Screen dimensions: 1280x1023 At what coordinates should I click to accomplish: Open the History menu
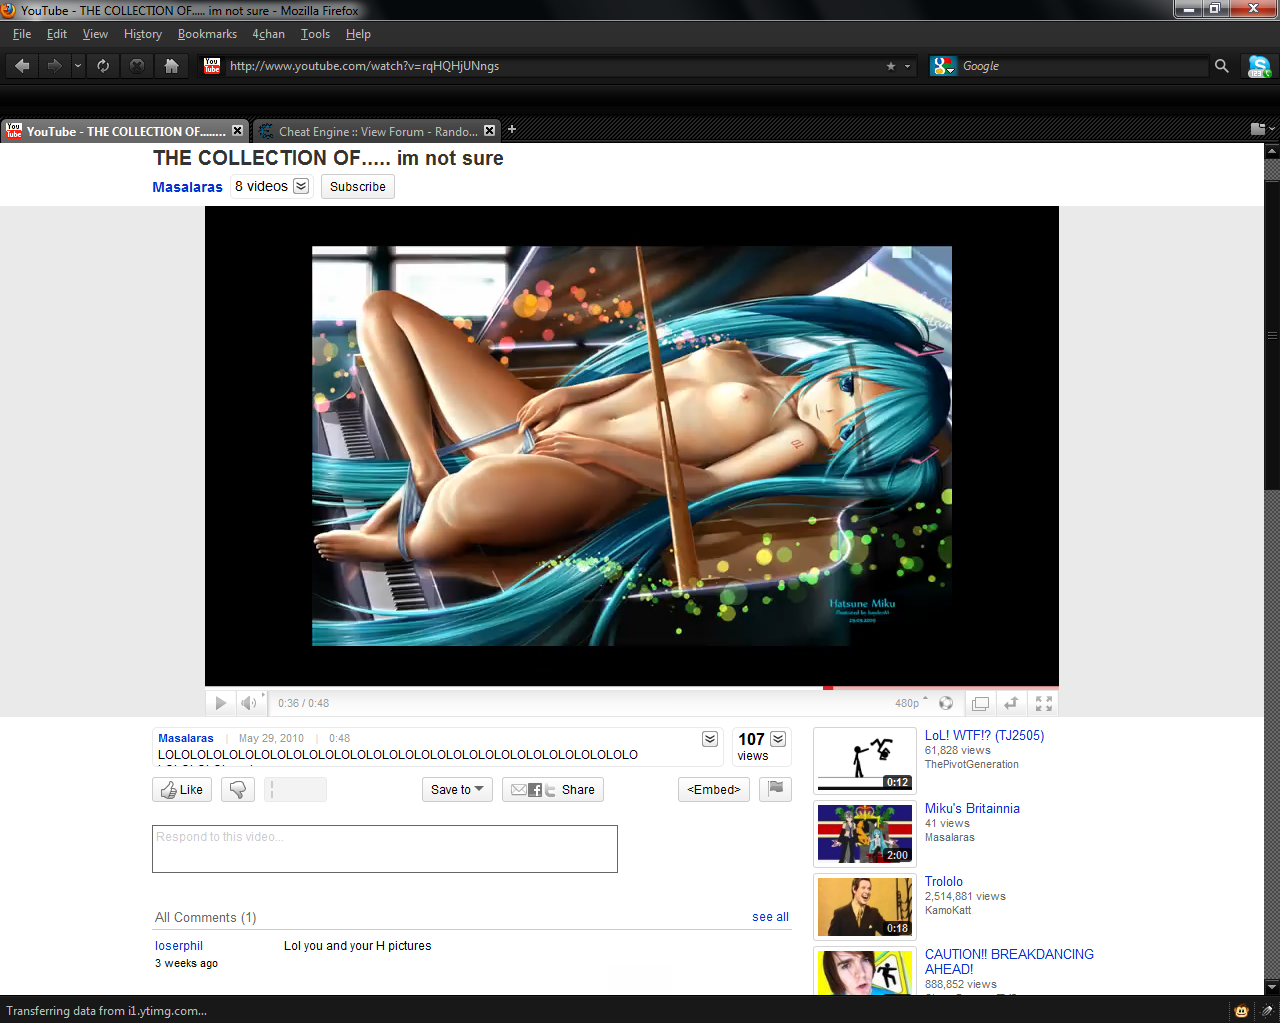pos(143,34)
